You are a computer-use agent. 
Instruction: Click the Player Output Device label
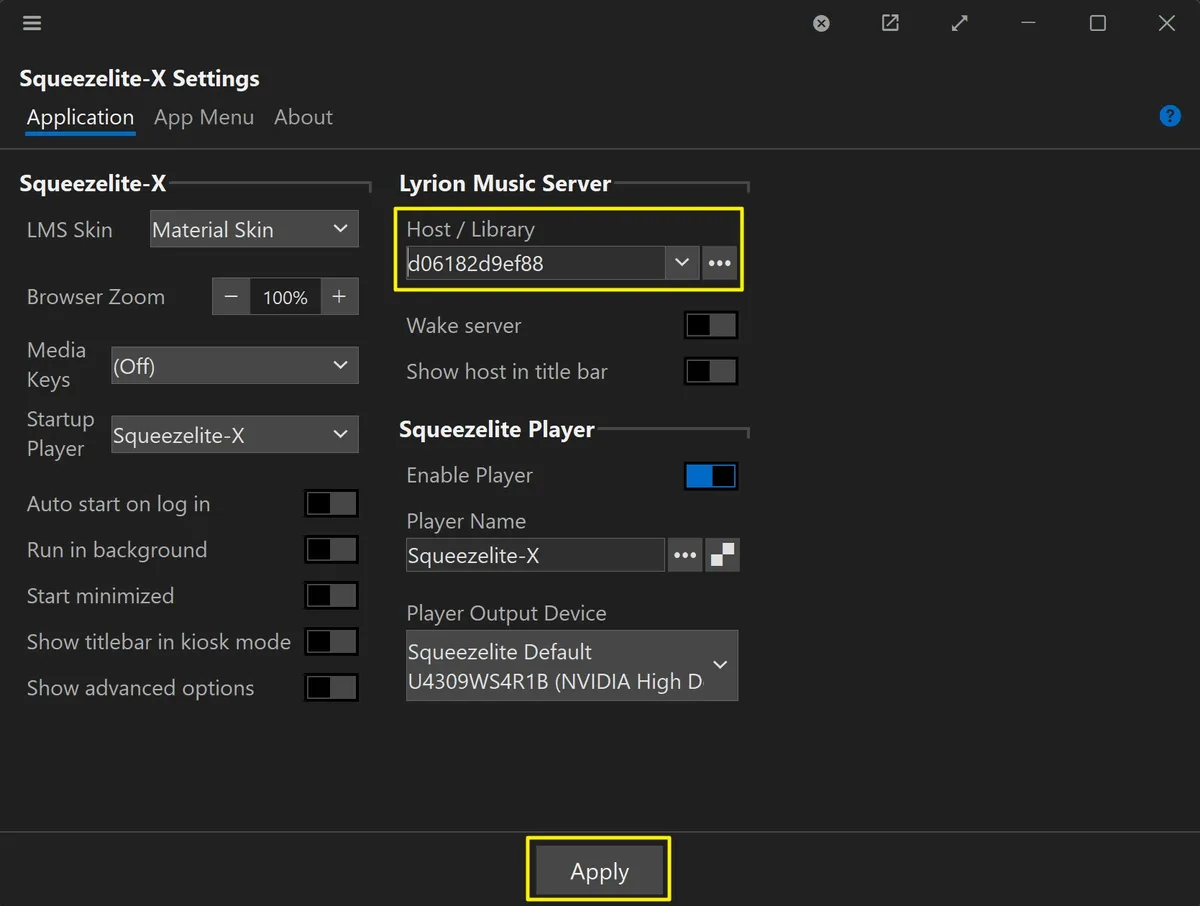(x=506, y=613)
